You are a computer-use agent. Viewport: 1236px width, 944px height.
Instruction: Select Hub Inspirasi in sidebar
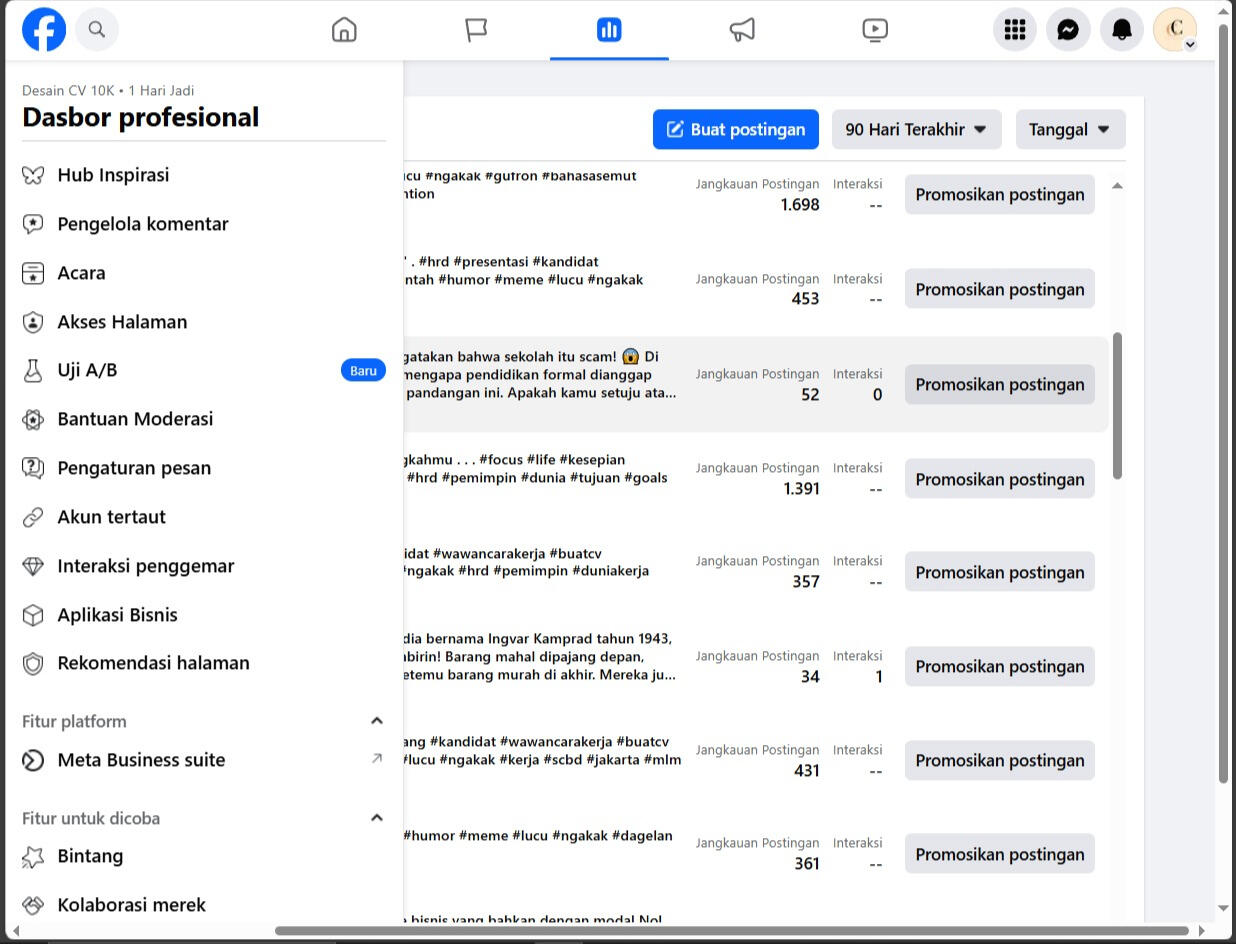pos(113,175)
